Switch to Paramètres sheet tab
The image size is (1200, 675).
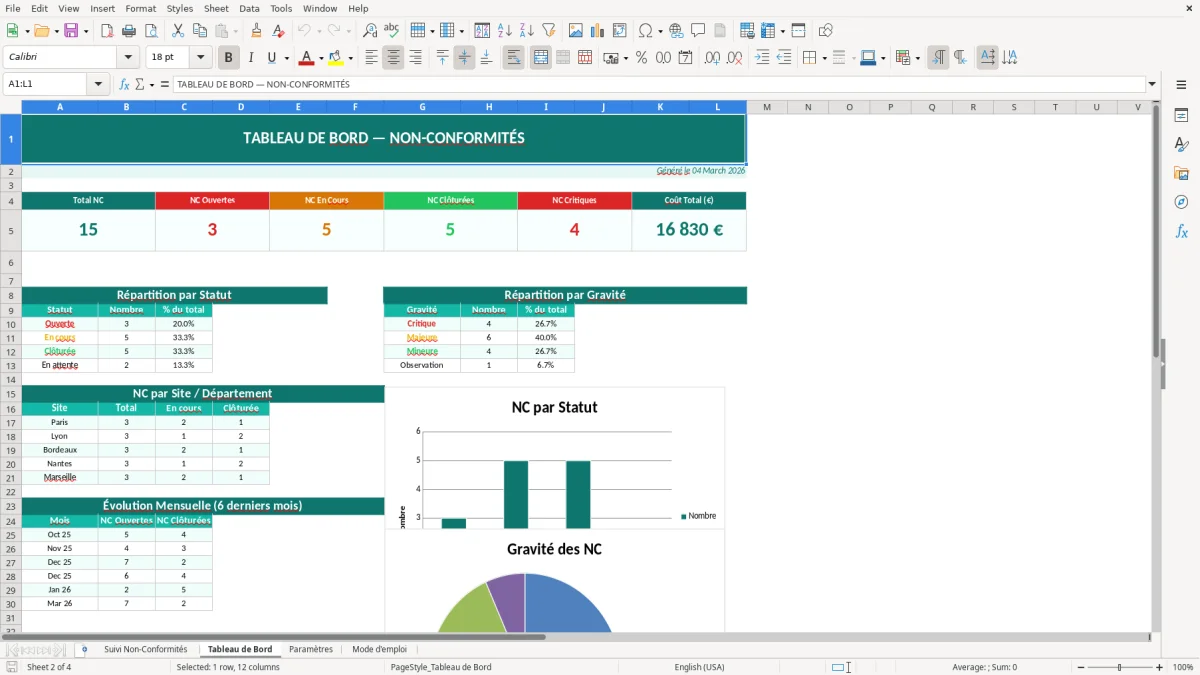point(311,649)
